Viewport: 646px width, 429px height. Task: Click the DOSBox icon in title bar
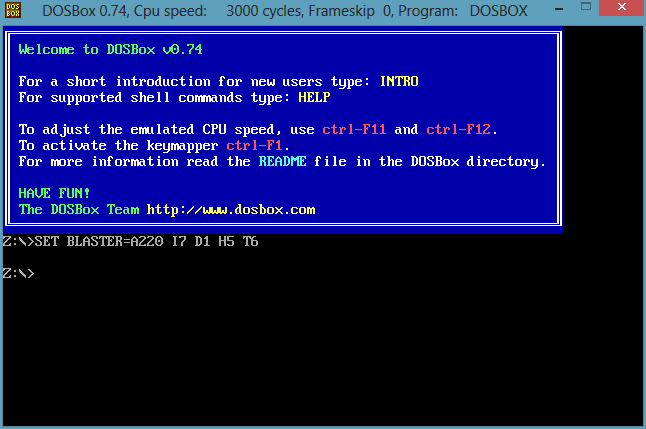13,10
